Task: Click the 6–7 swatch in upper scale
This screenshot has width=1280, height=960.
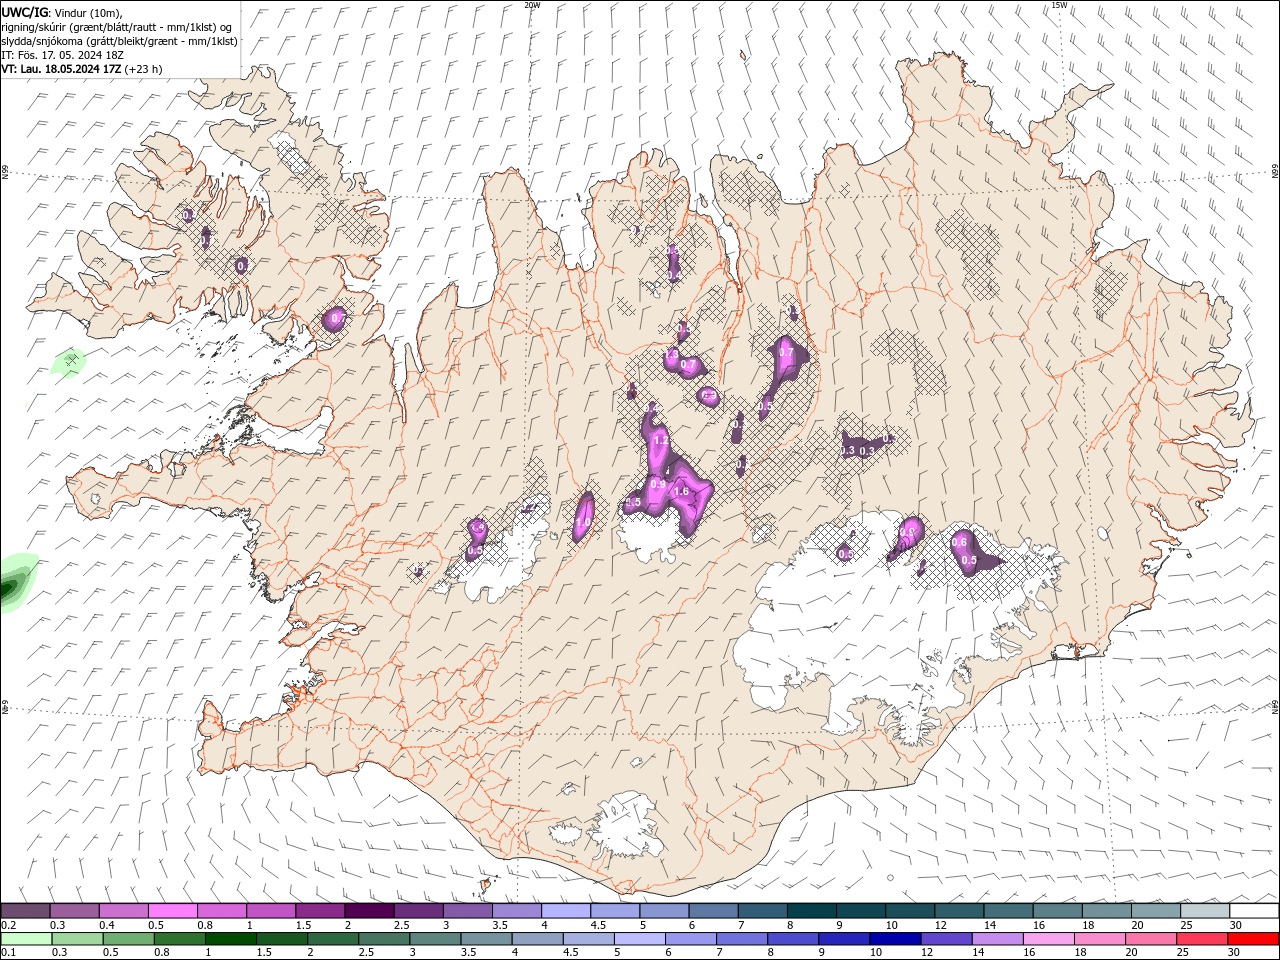Action: 713,911
